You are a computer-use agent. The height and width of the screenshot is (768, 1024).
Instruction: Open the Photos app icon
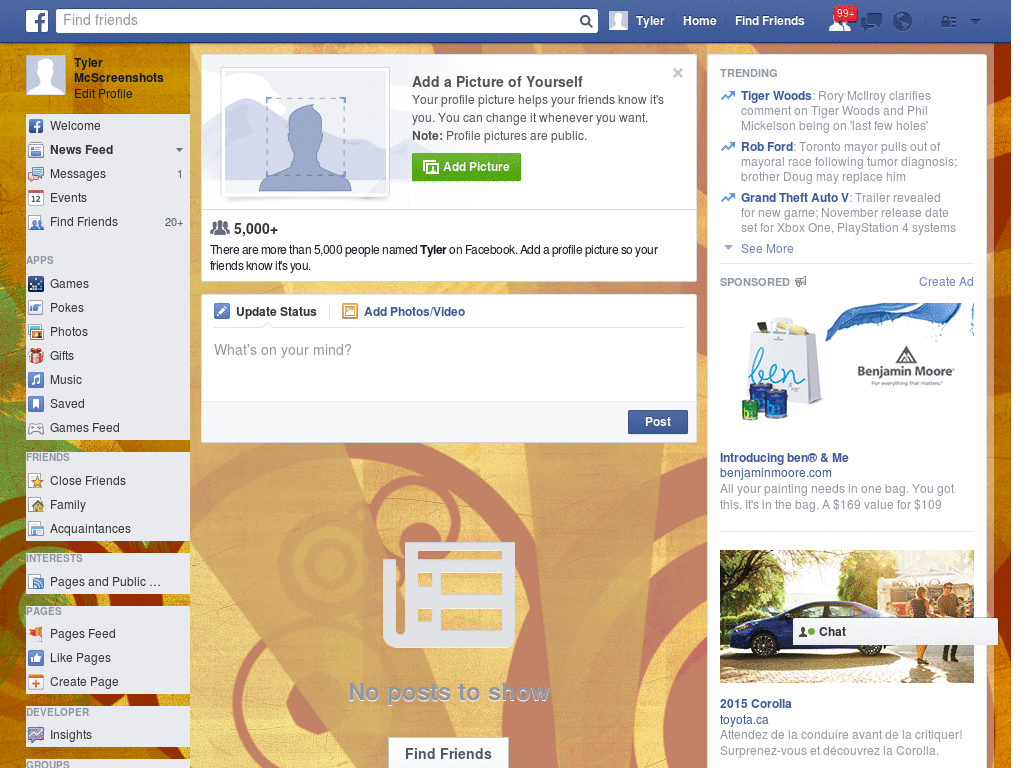[36, 332]
